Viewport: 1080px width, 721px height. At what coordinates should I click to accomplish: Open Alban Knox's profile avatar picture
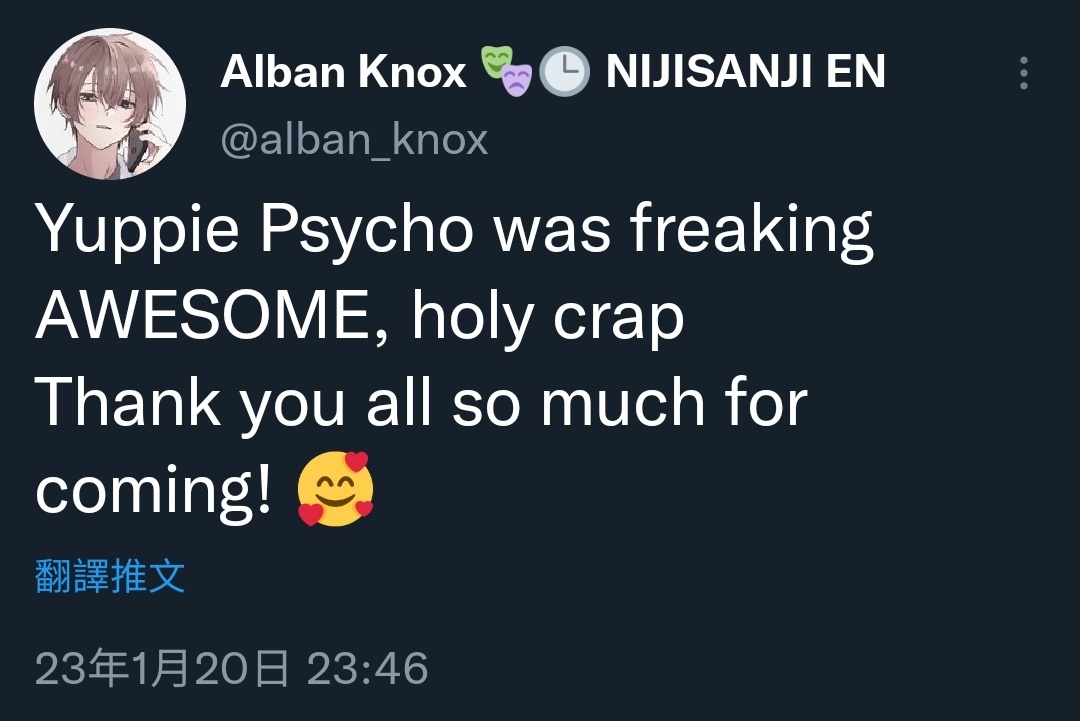[110, 103]
